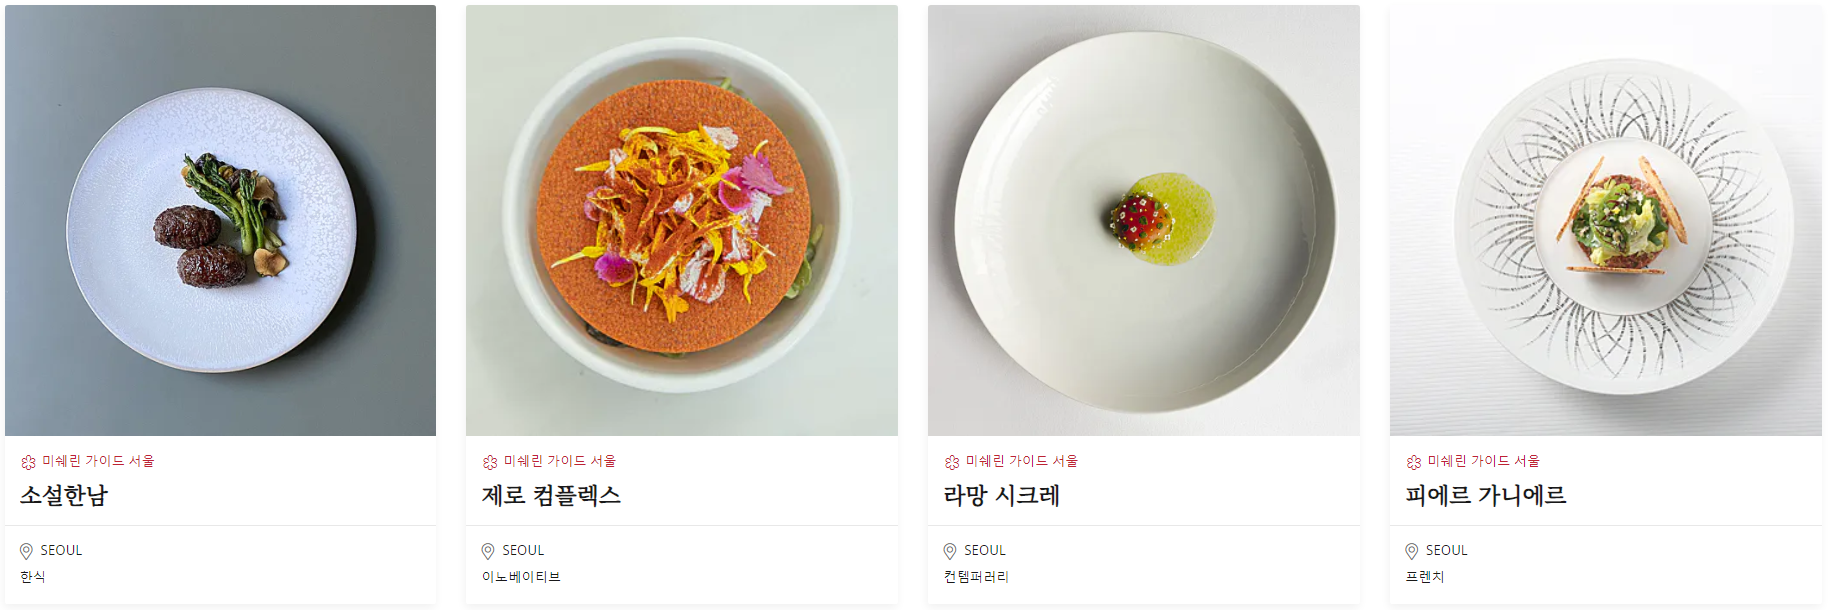The image size is (1828, 610).
Task: Select the 소설한남 dish photo thumbnail
Action: (220, 220)
